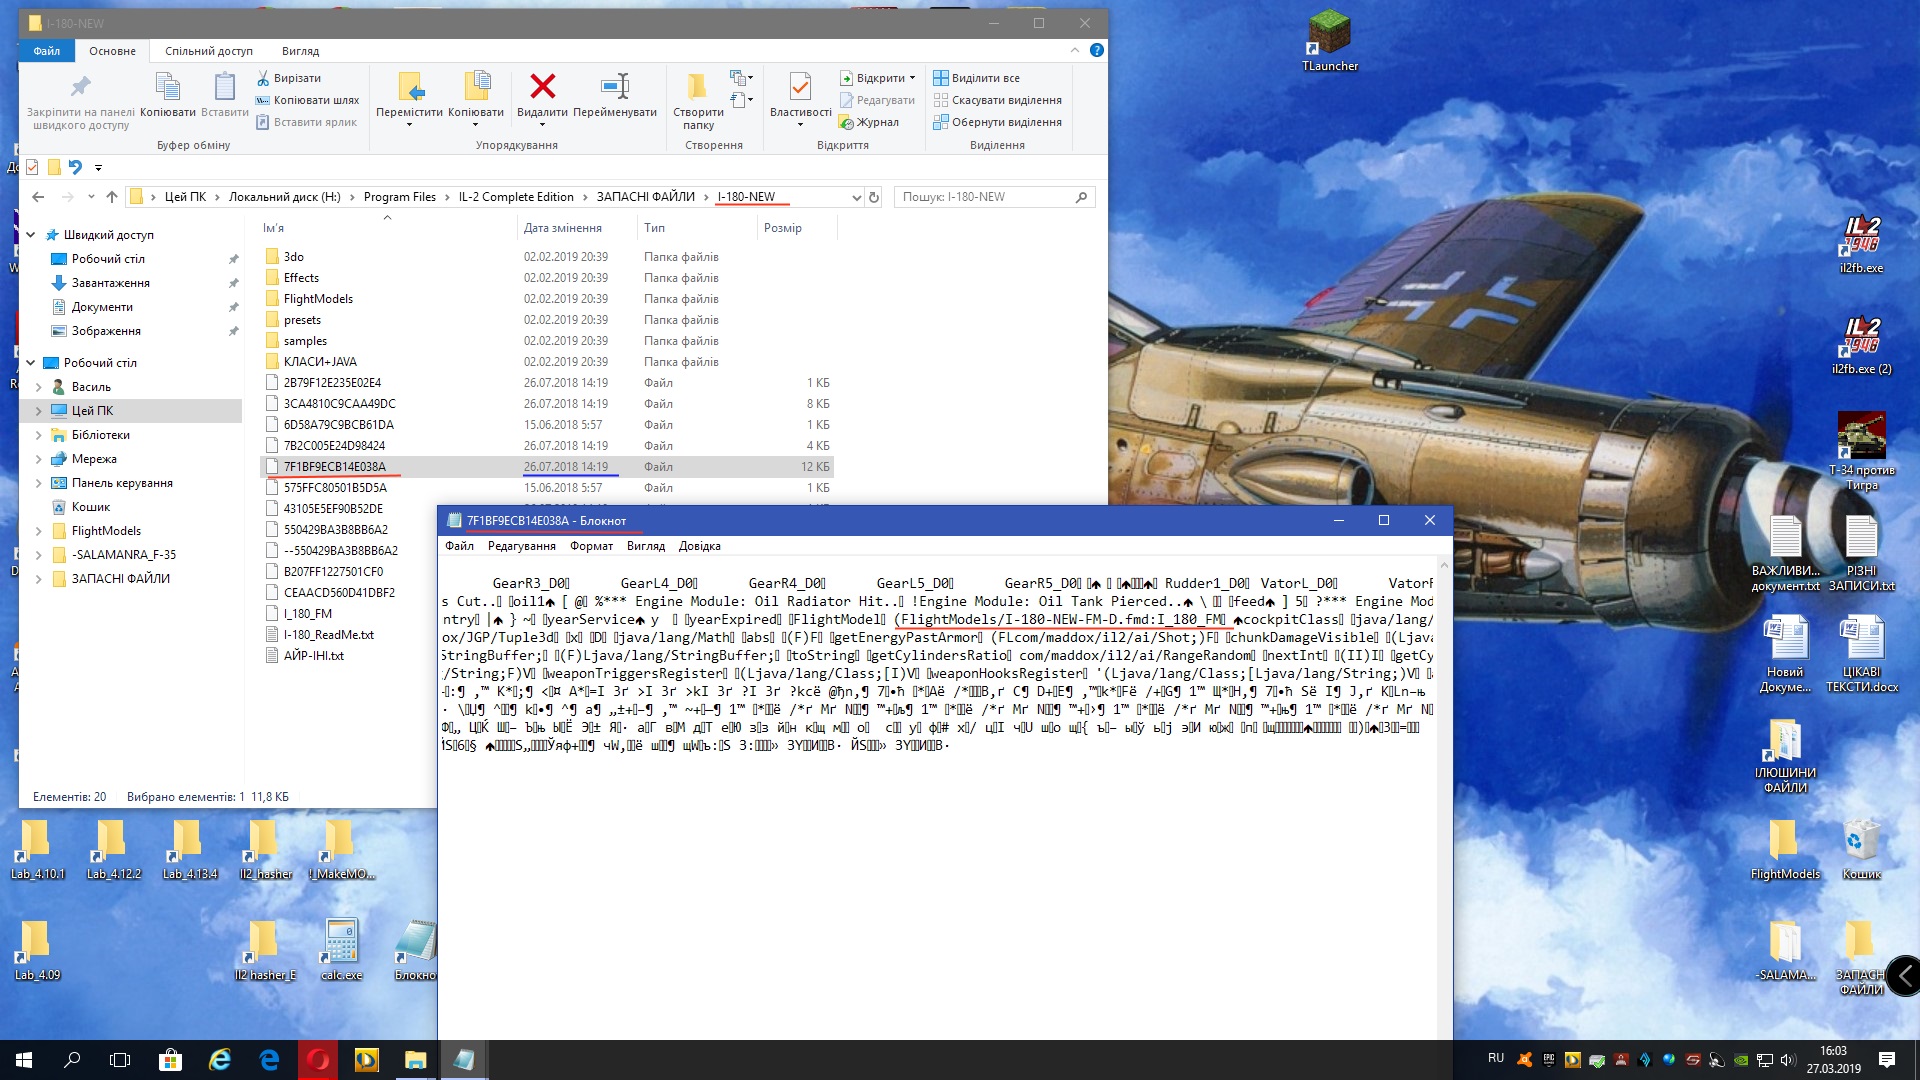
Task: Open Notepad Довідка menu
Action: (x=699, y=546)
